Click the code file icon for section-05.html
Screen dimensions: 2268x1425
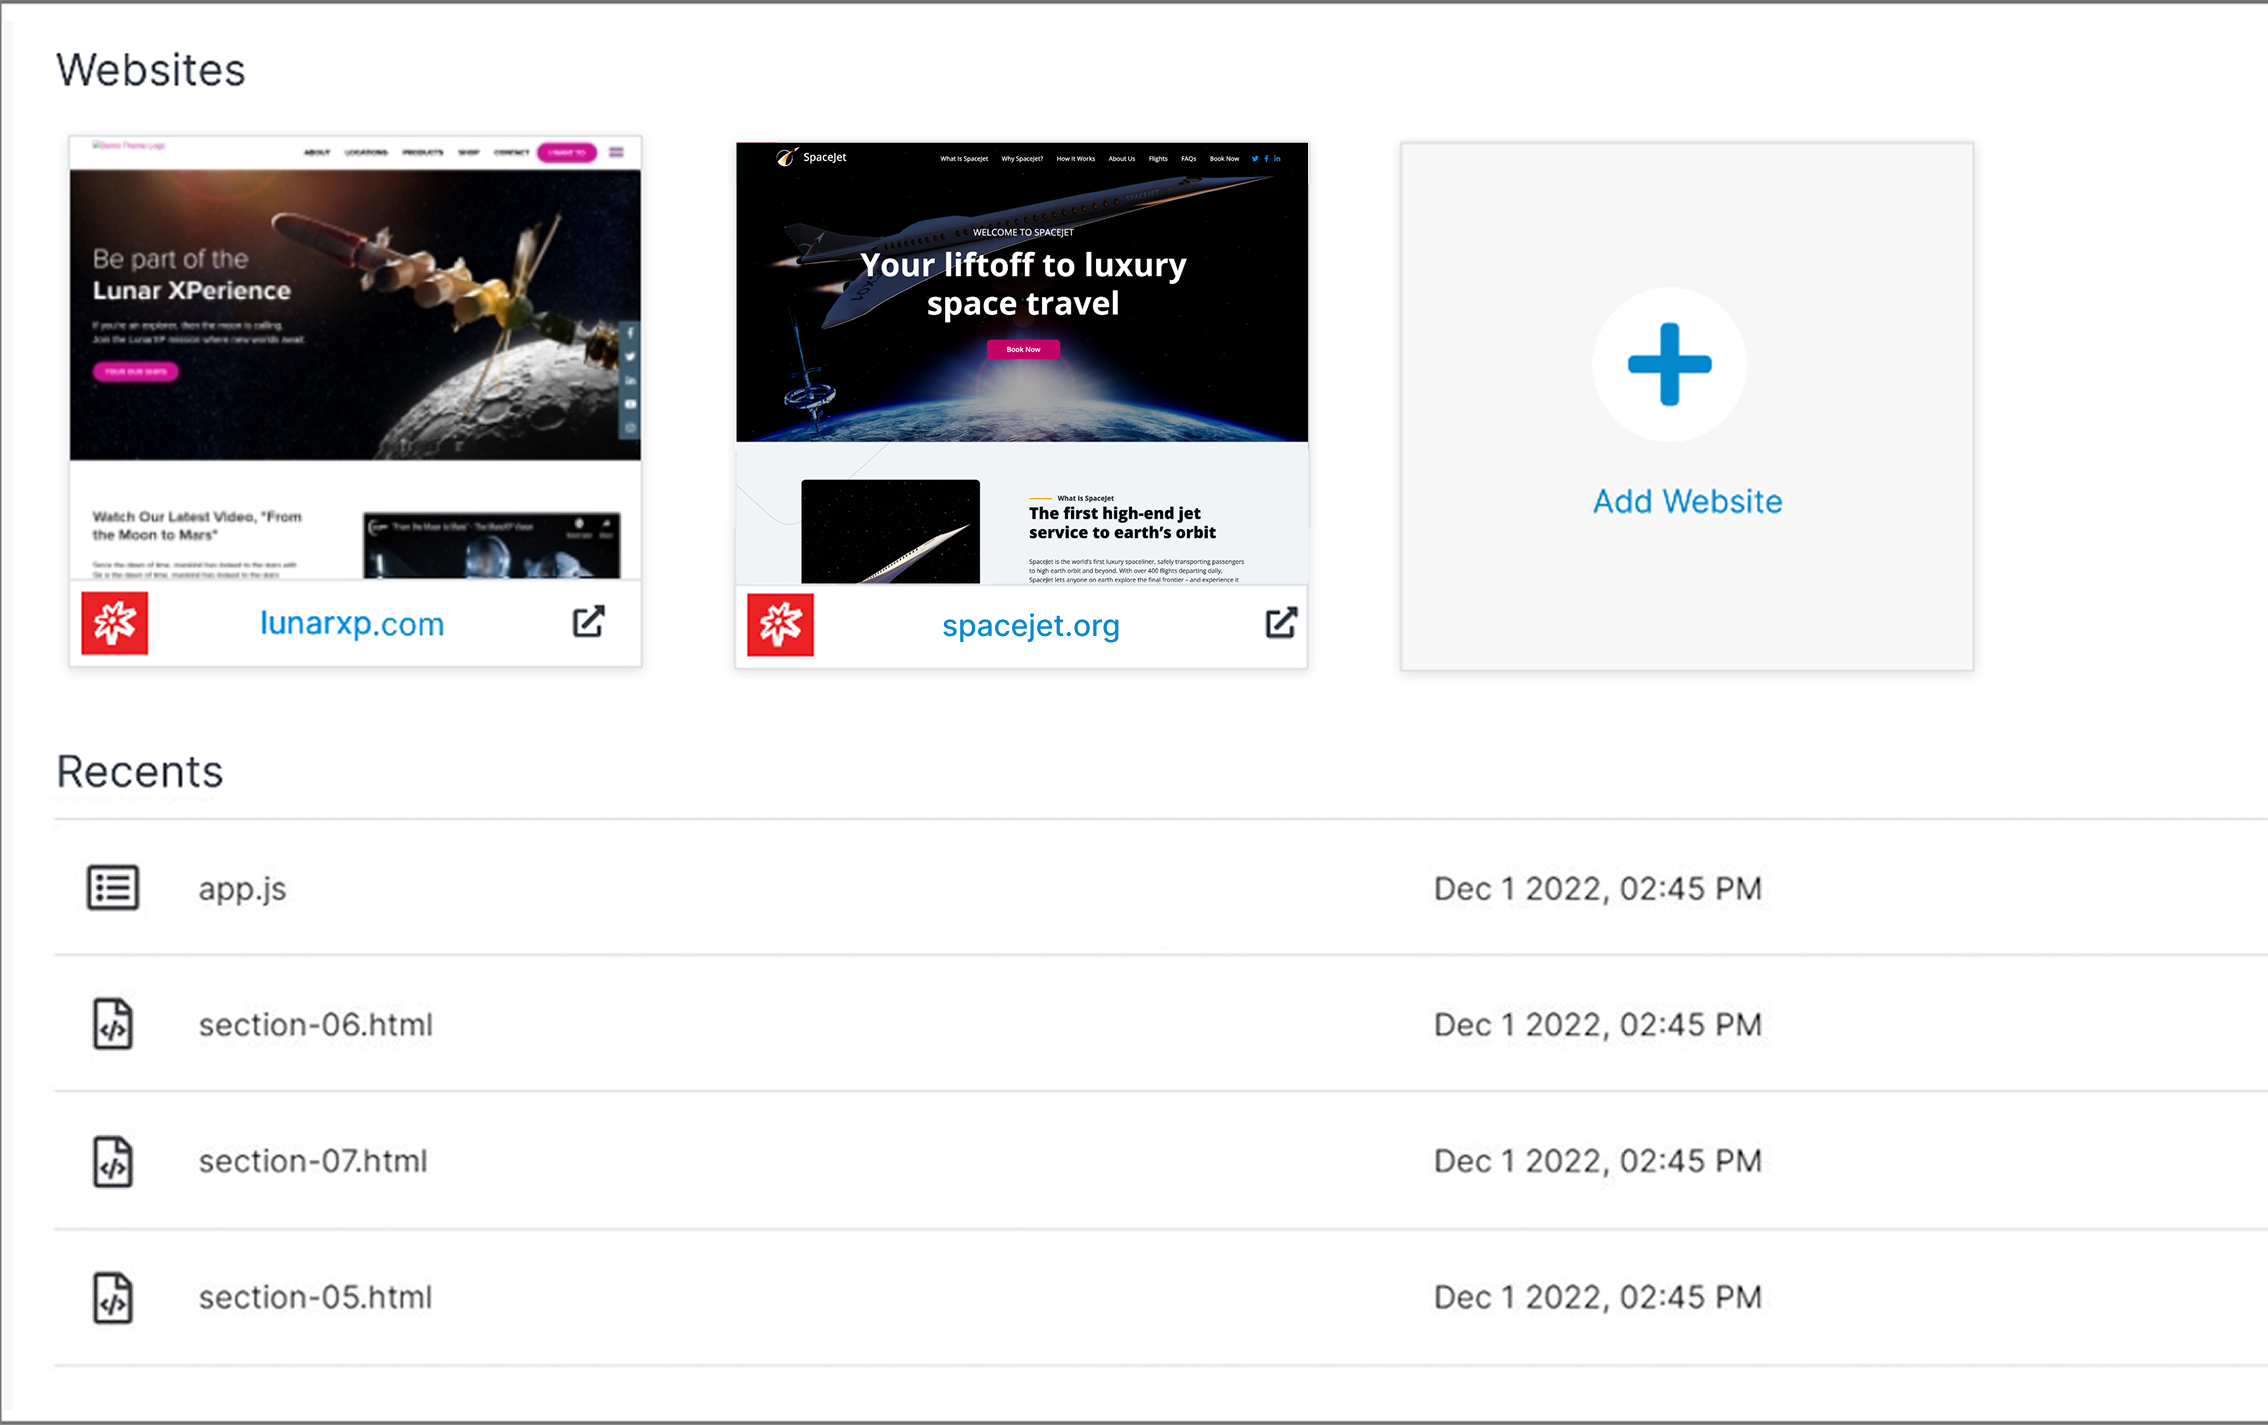pos(113,1297)
